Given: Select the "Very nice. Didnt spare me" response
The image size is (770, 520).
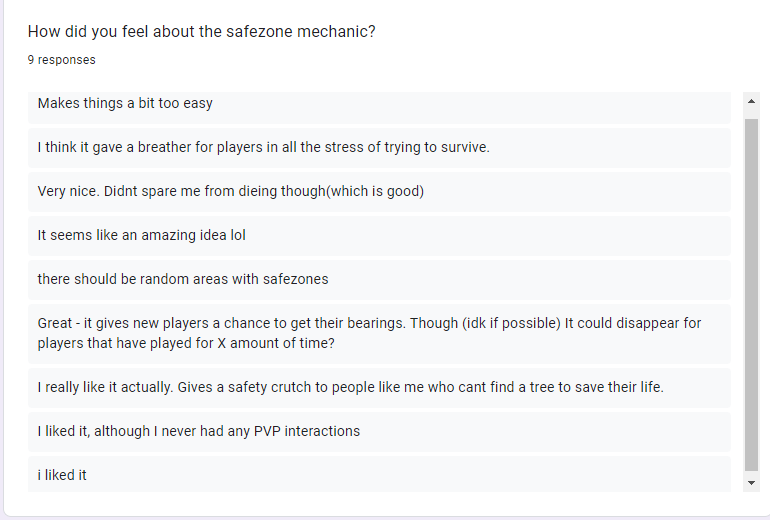Looking at the screenshot, I should 379,192.
